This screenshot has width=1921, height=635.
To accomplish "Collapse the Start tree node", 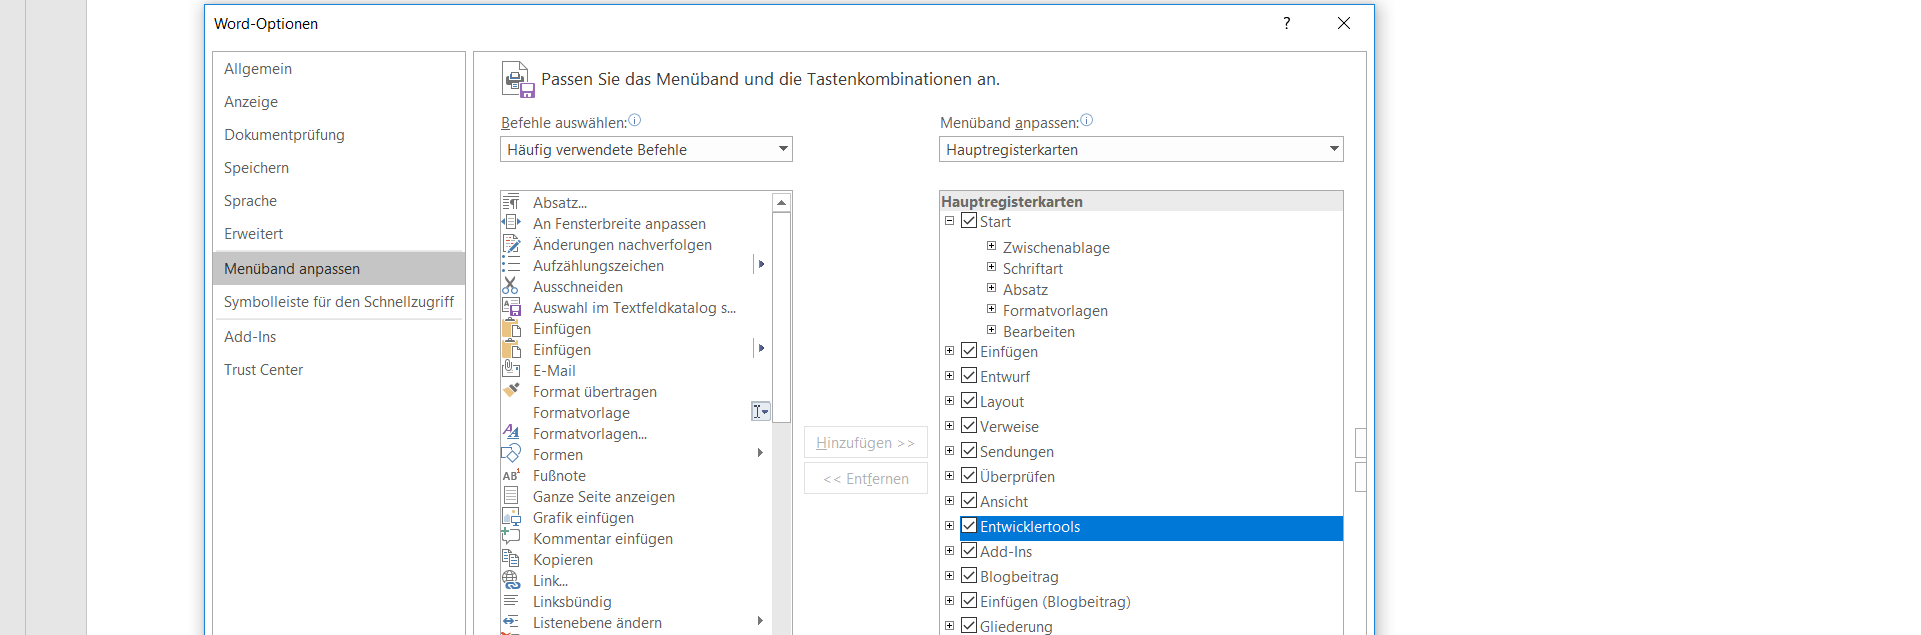I will 949,221.
